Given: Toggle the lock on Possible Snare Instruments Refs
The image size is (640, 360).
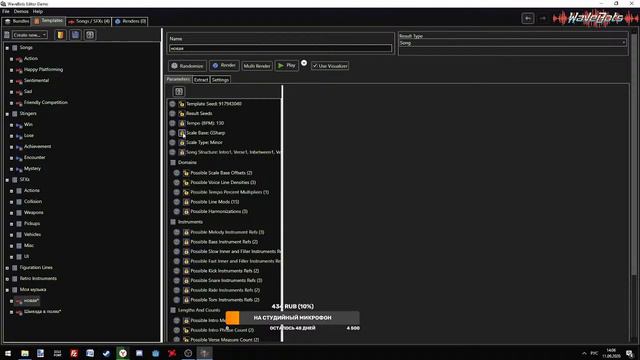Looking at the screenshot, I should 186,280.
